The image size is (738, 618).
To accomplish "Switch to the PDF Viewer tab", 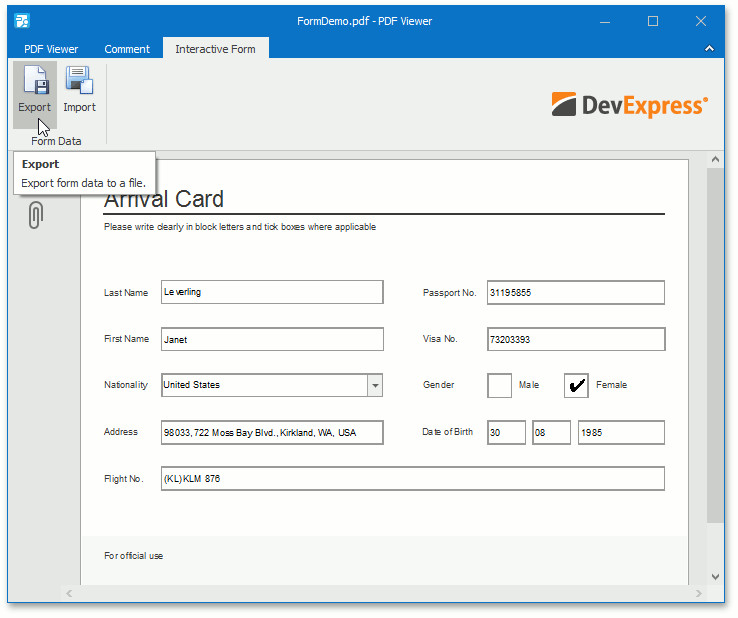I will click(51, 49).
